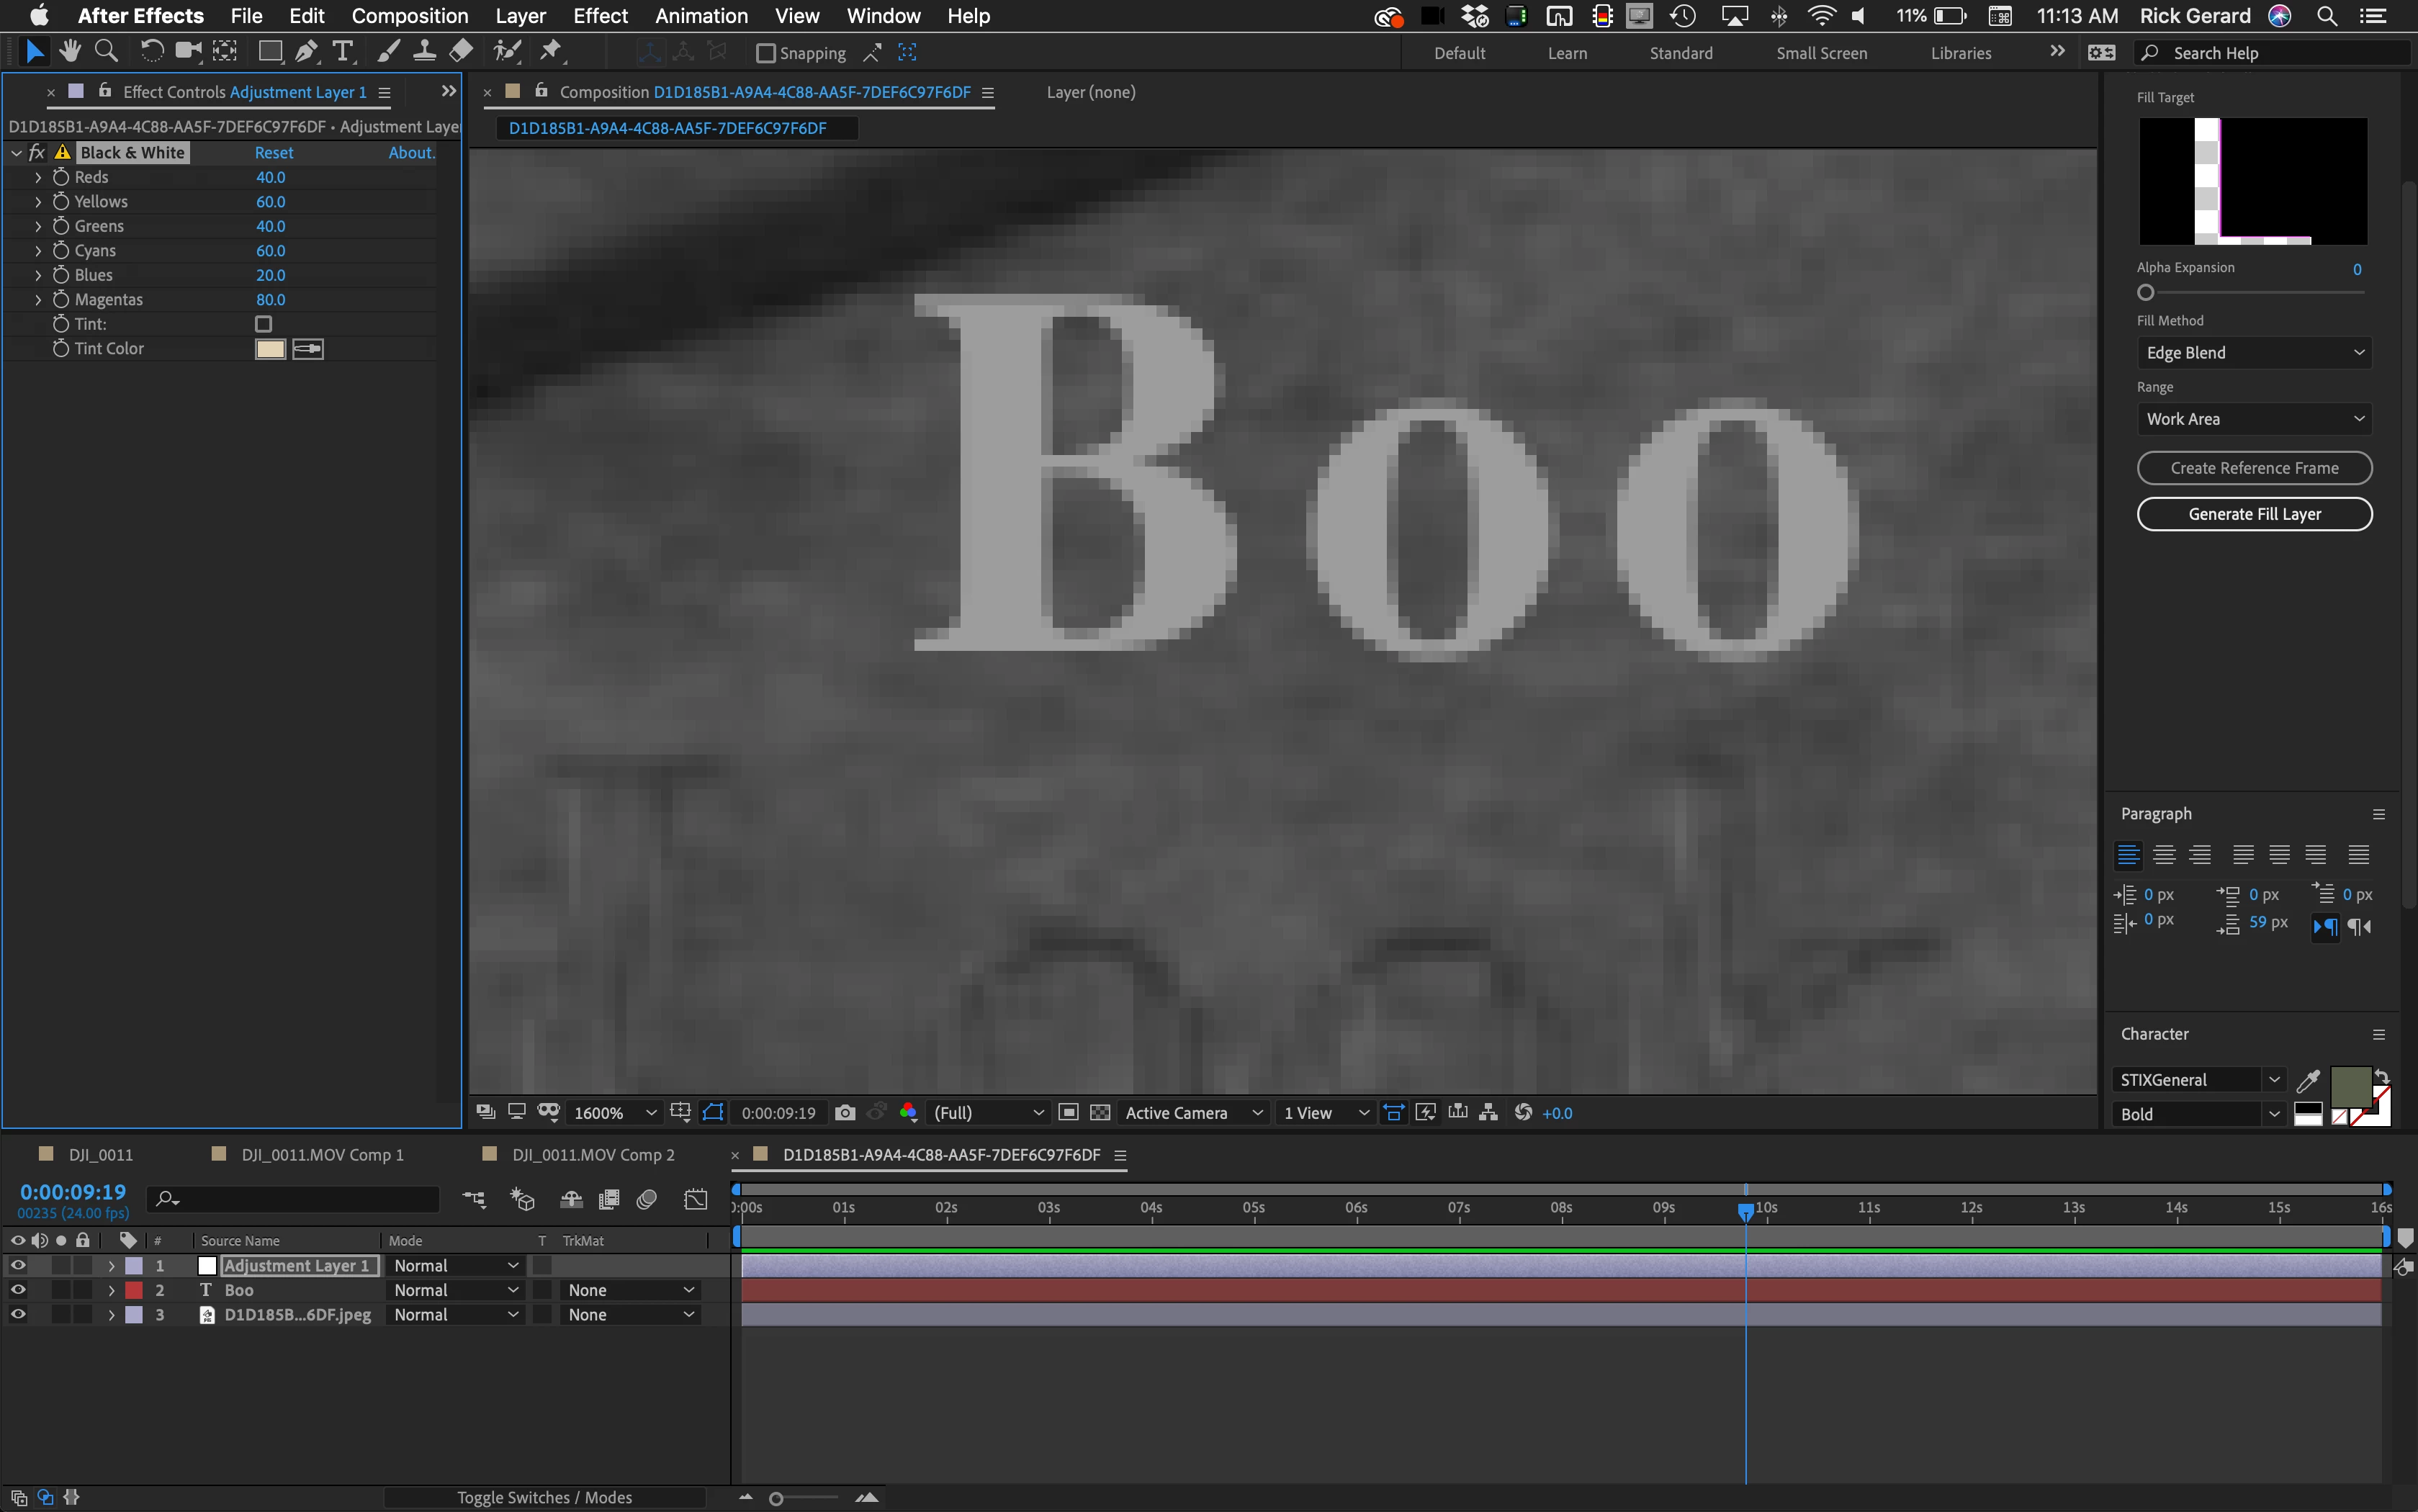Open the Fill Method Edge Blend dropdown
The image size is (2418, 1512).
point(2254,353)
